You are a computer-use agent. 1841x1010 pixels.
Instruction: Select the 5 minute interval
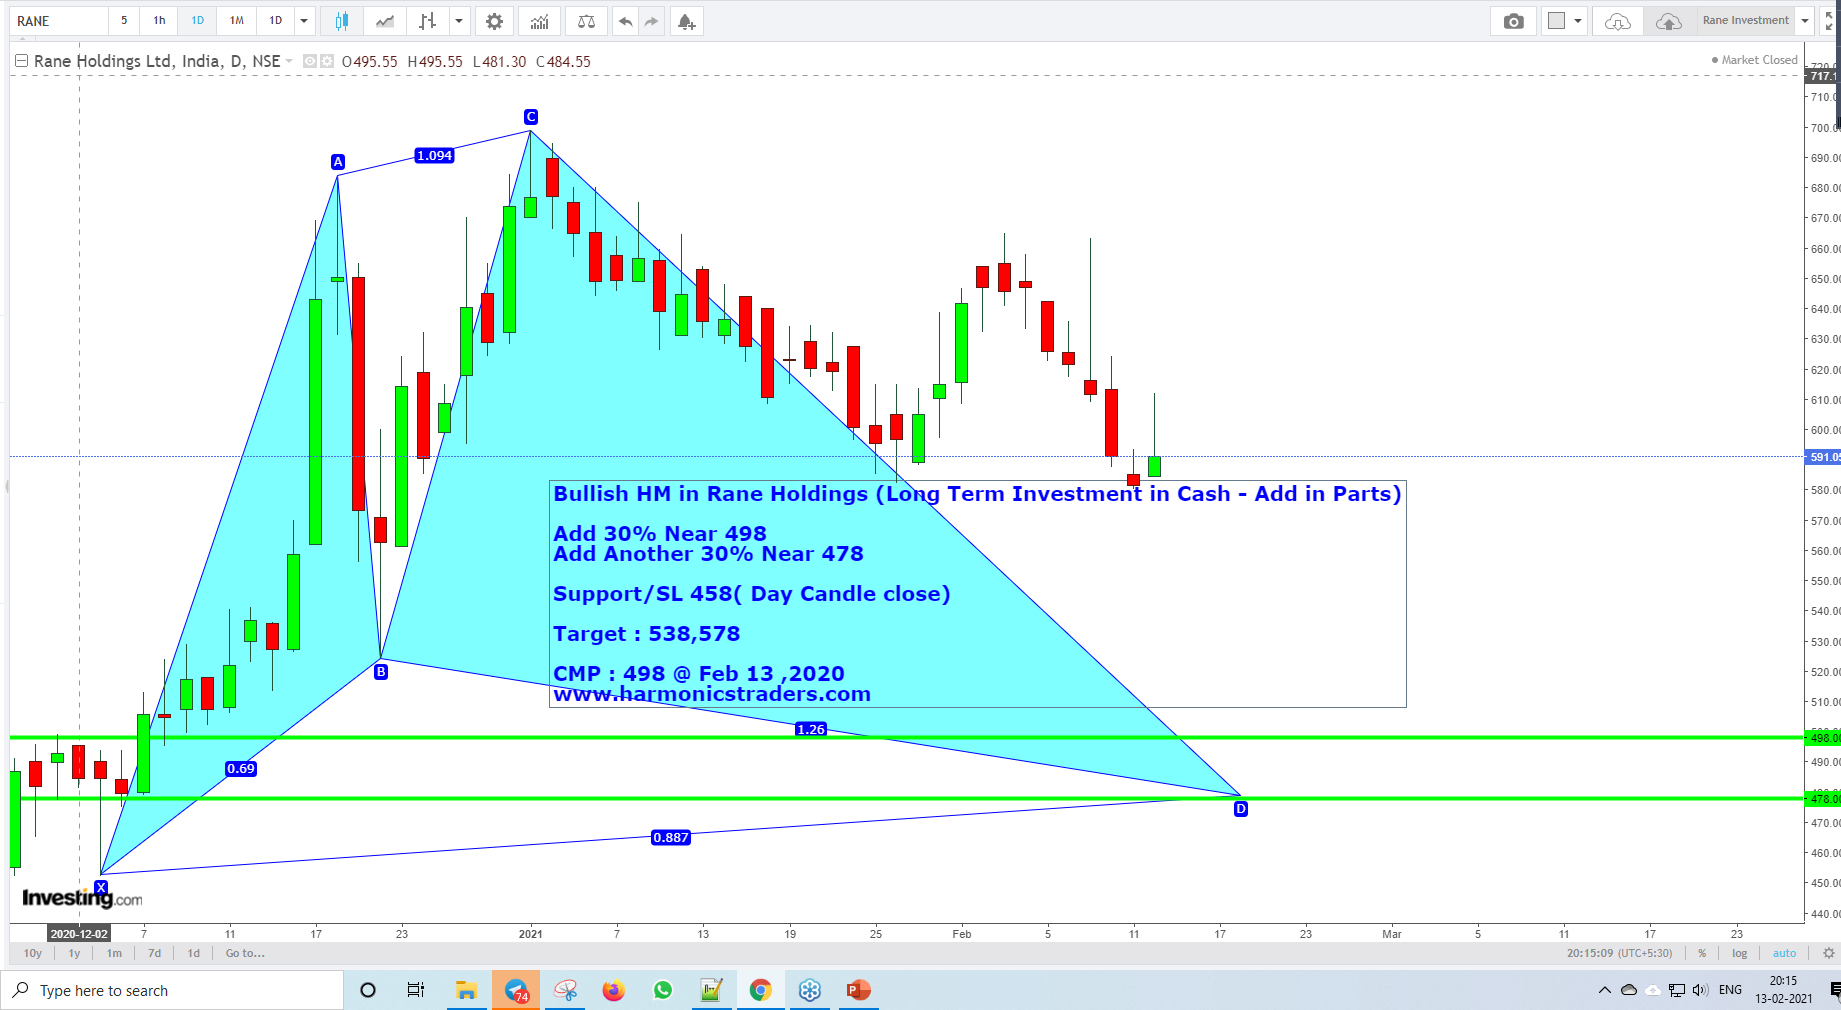[x=124, y=21]
